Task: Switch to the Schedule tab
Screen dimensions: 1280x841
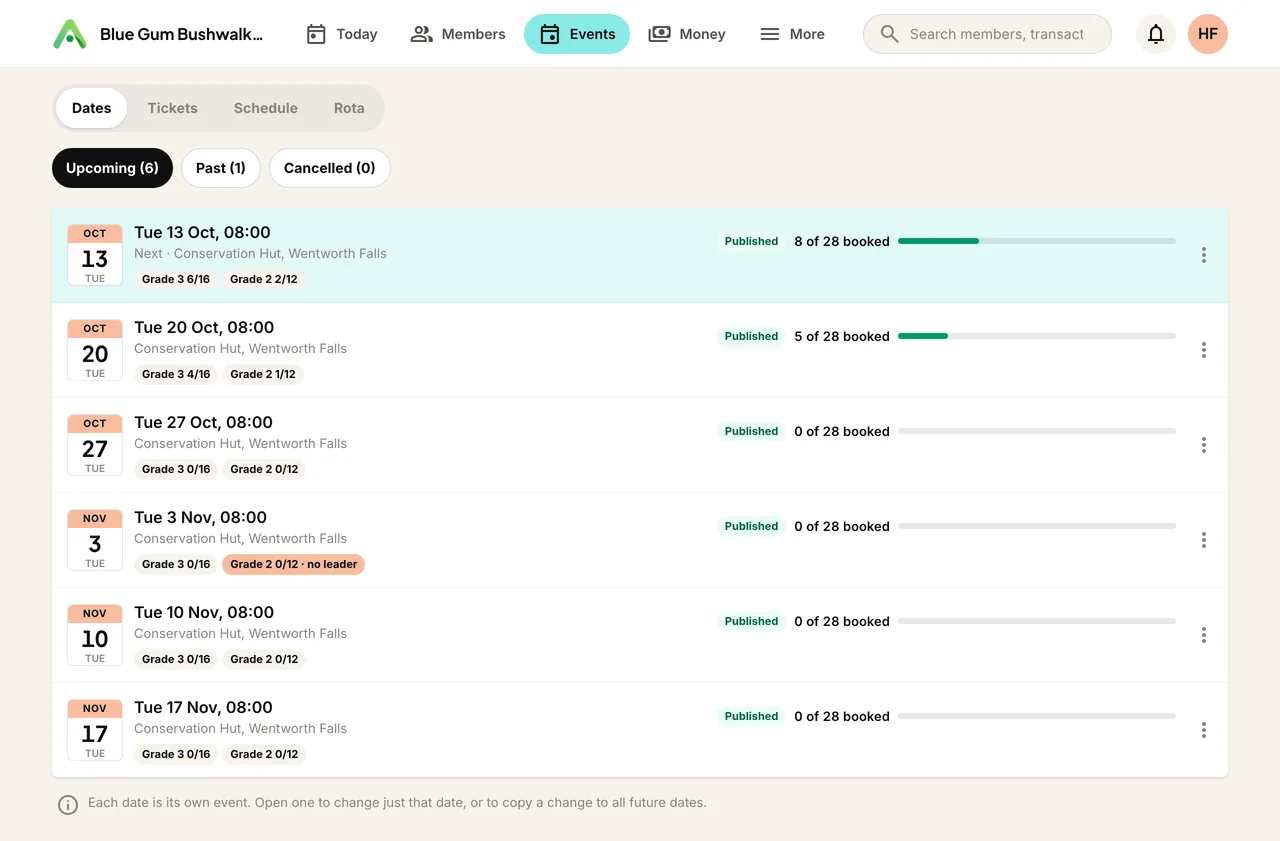Action: (266, 108)
